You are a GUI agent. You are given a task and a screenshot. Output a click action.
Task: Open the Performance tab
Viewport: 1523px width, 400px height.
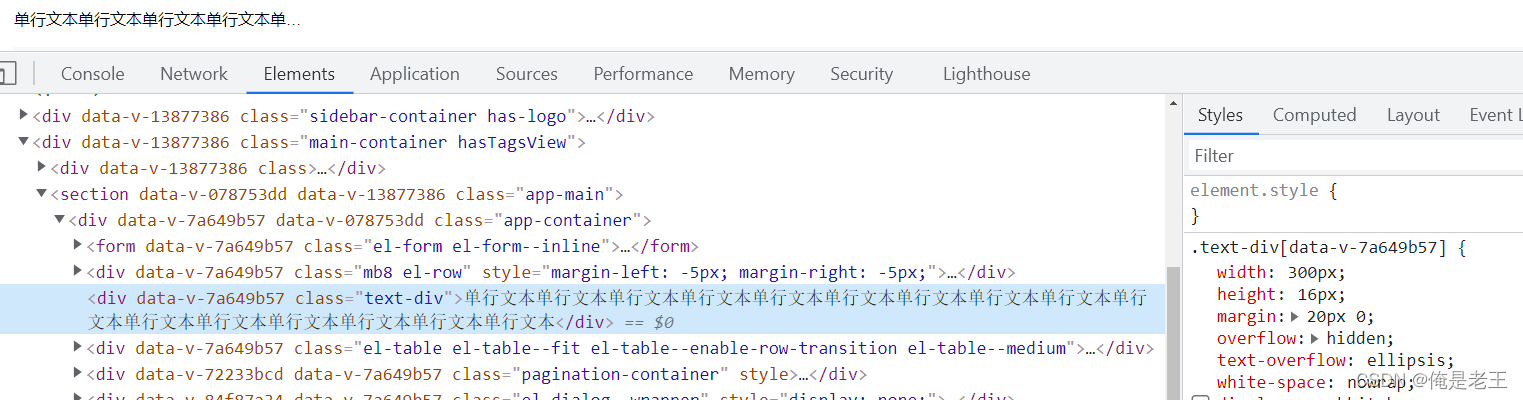(643, 74)
